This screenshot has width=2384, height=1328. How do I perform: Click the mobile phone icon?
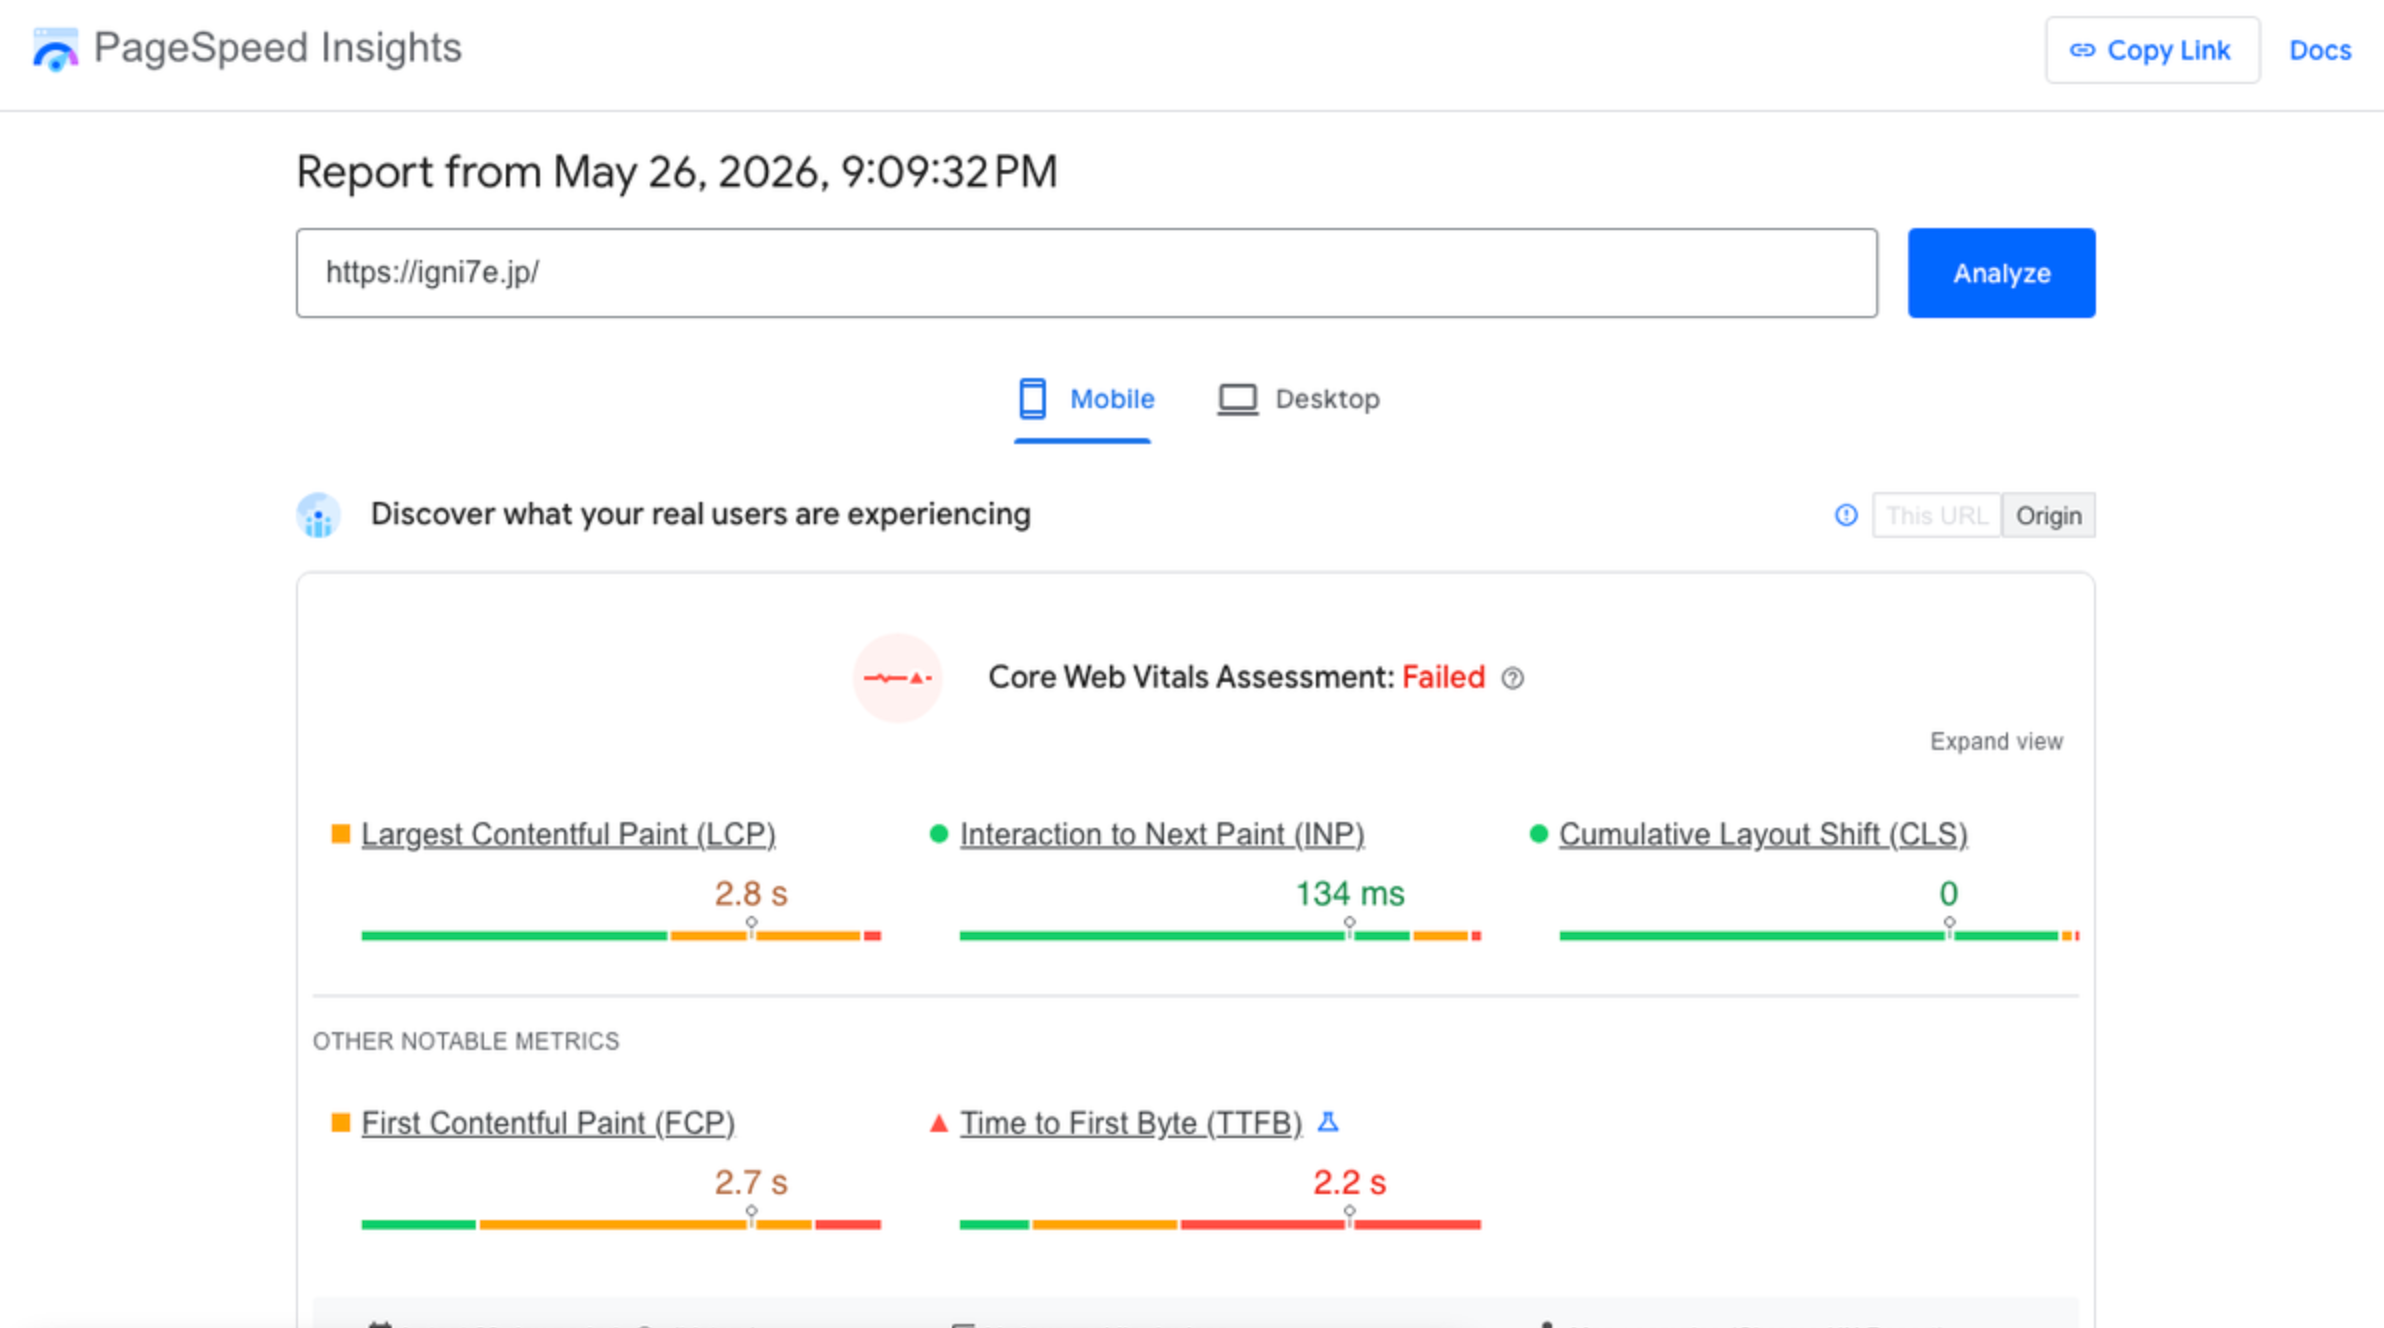coord(1032,398)
